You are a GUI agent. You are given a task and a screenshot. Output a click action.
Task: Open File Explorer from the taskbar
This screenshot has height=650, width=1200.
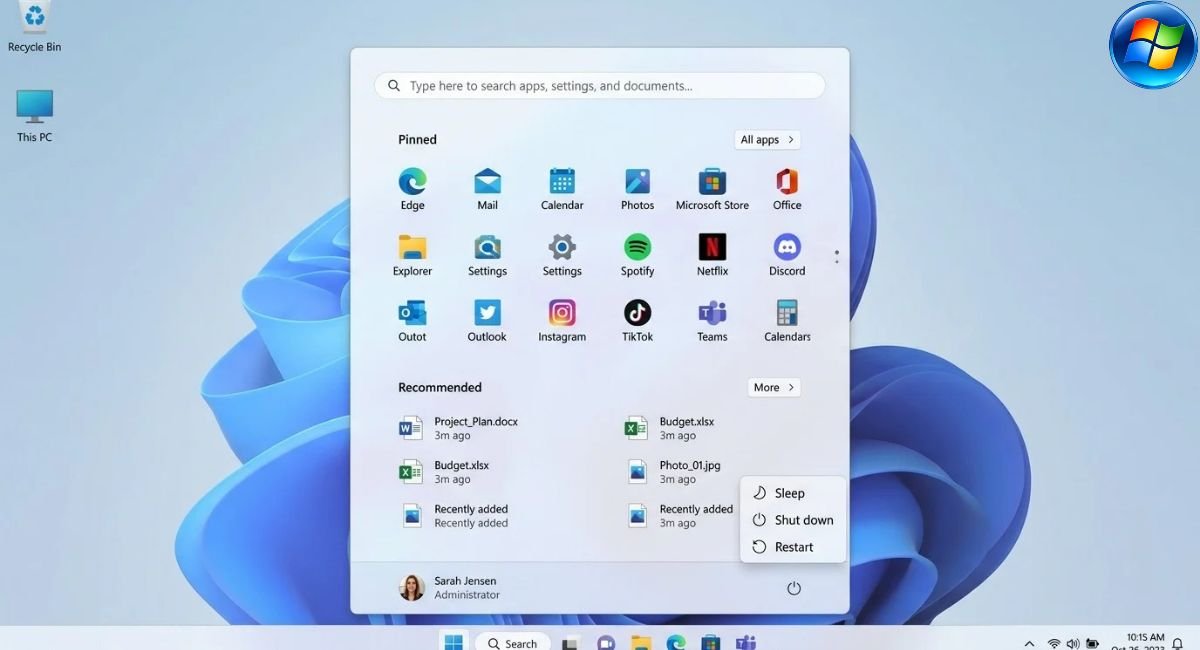[641, 643]
